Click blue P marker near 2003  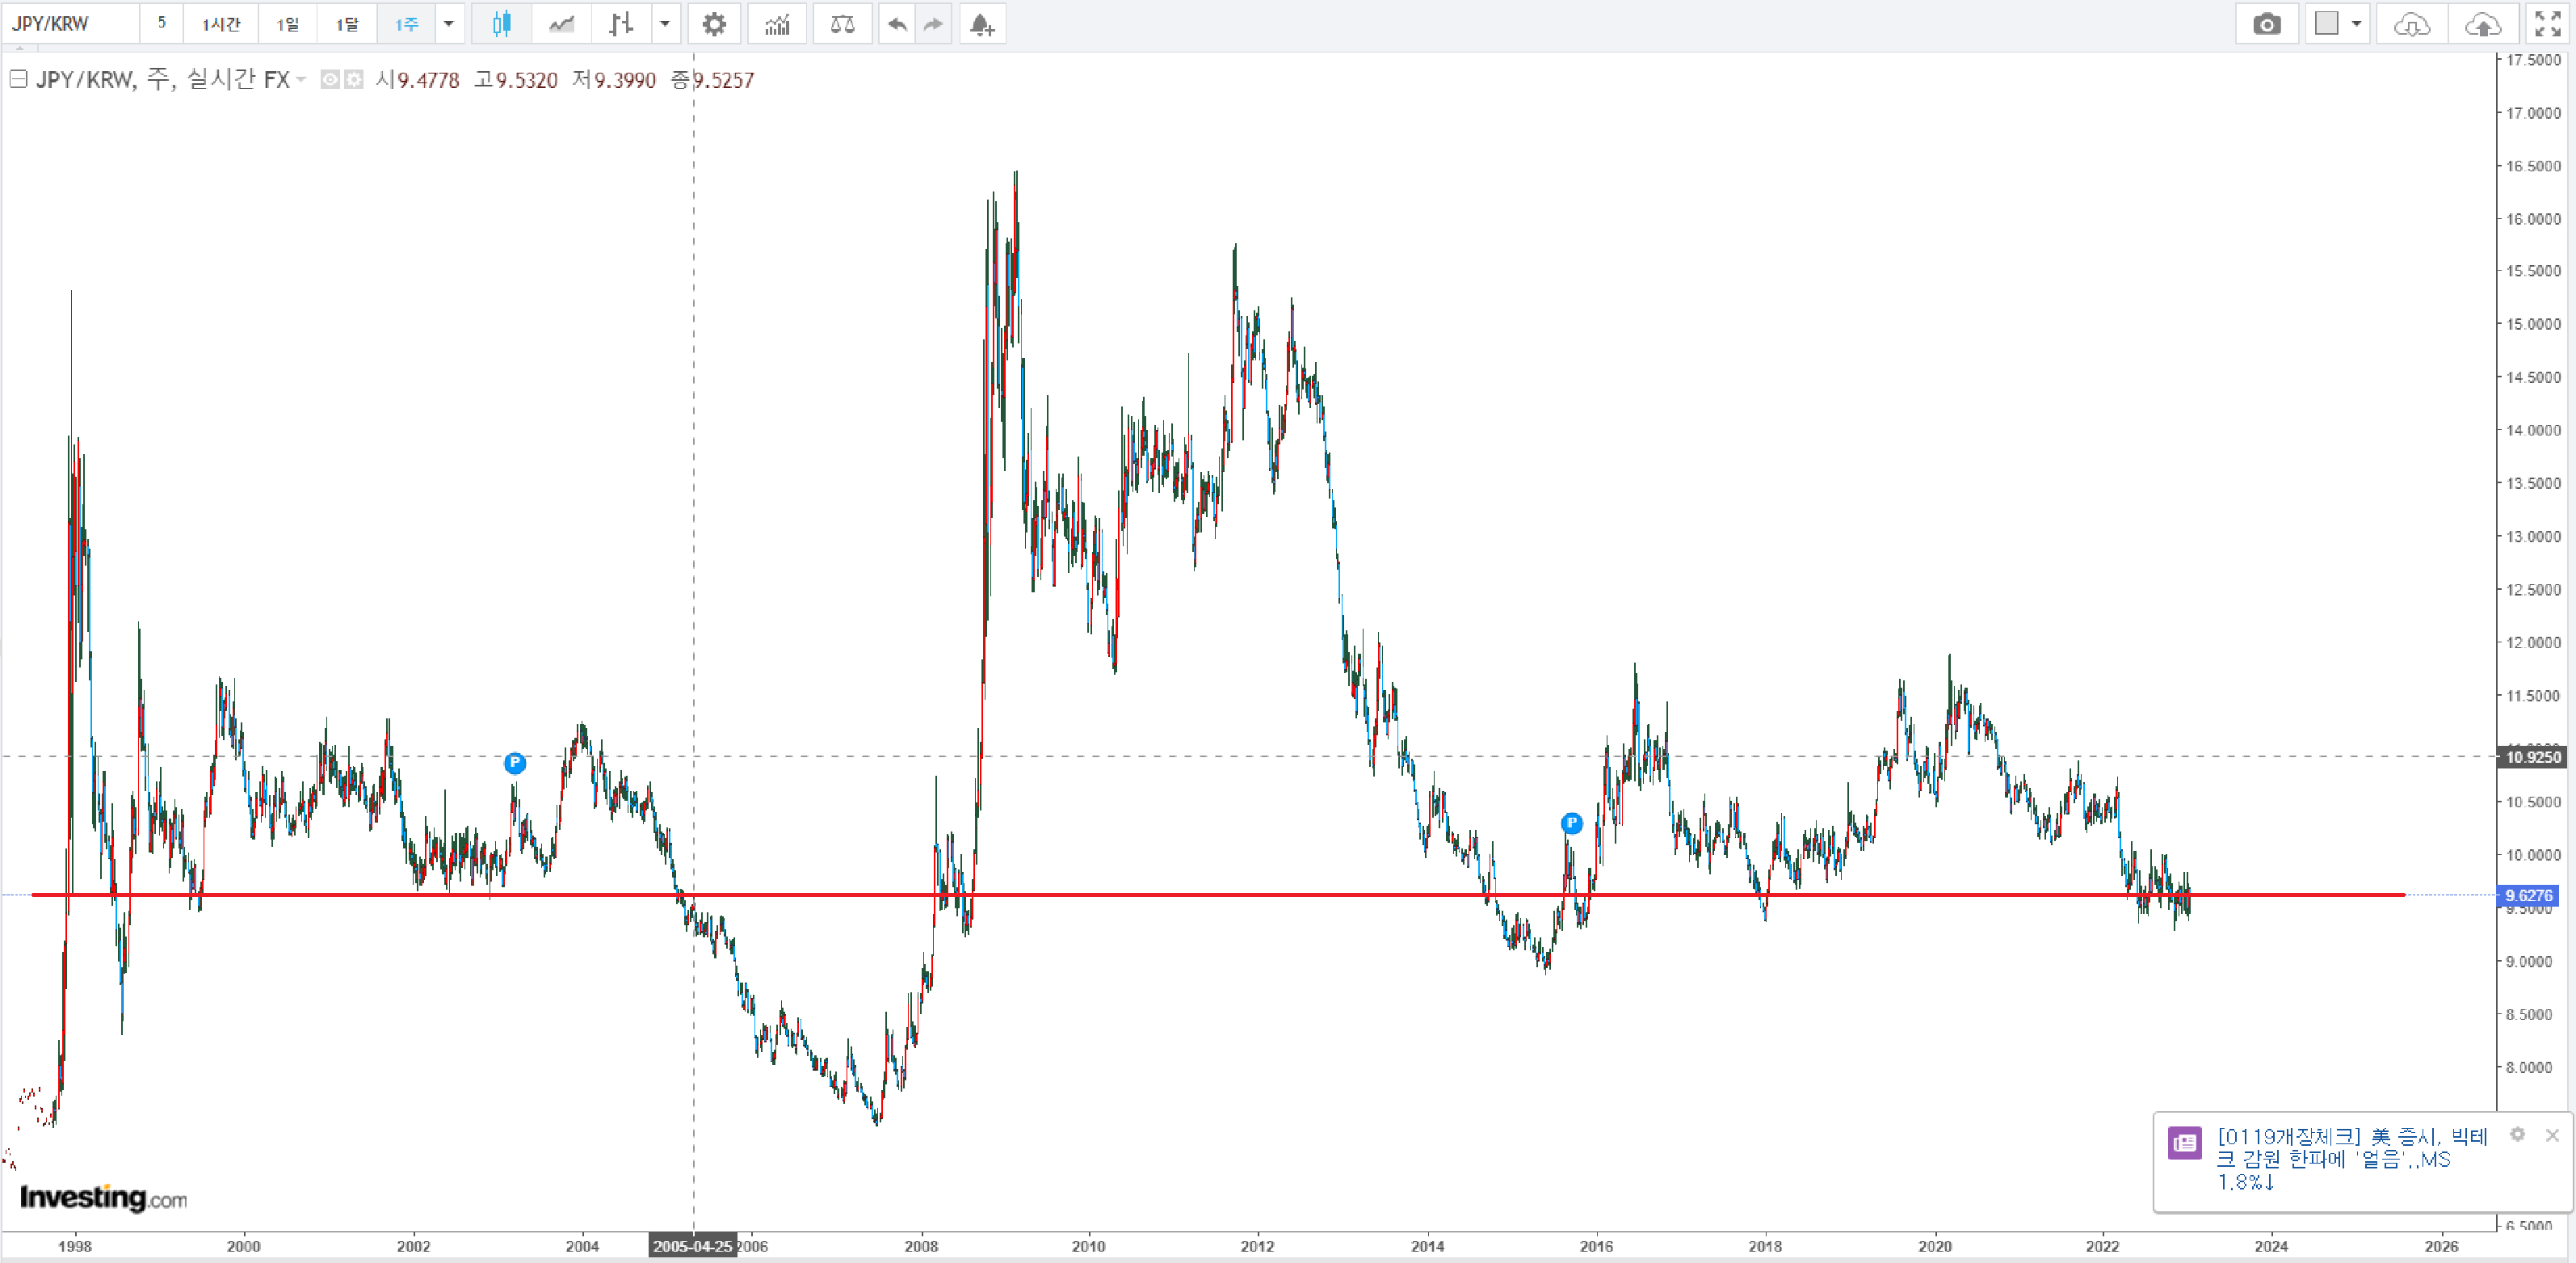[514, 763]
